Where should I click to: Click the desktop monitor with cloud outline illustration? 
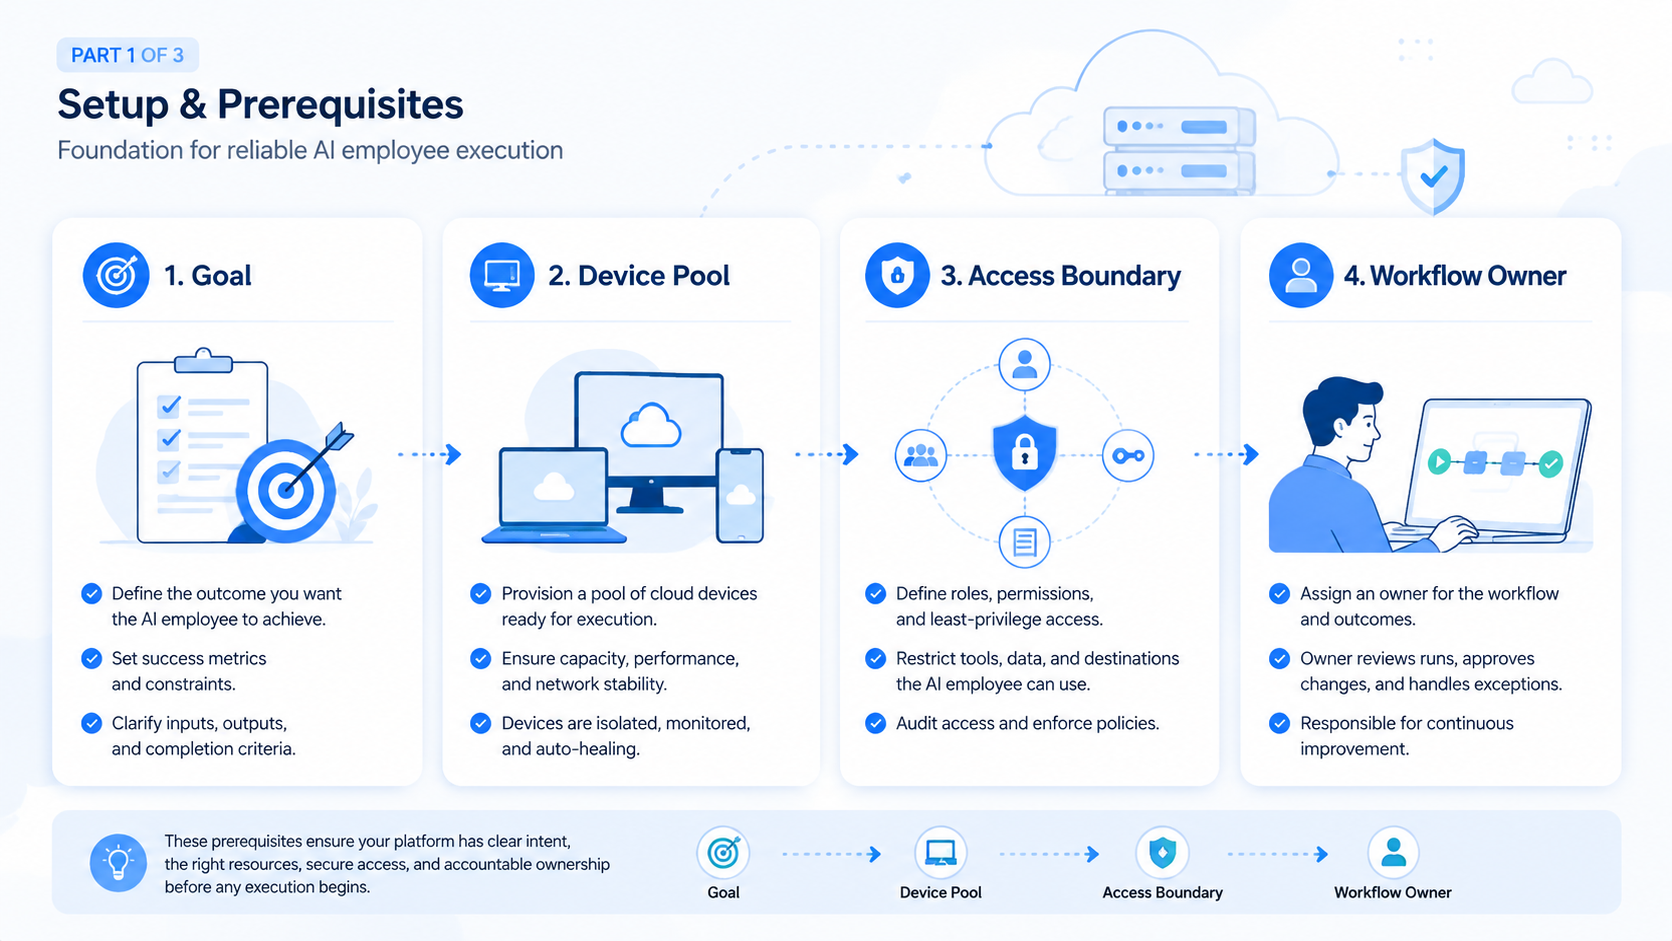click(650, 443)
